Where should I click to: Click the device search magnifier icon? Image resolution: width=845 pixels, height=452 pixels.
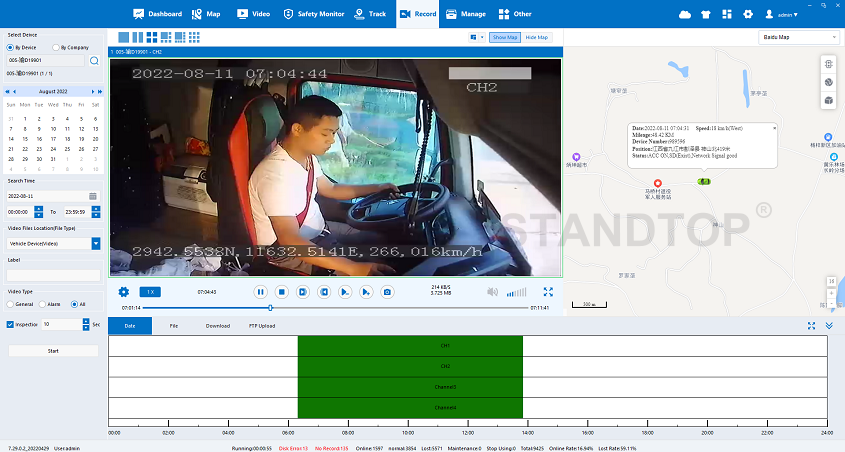pos(94,61)
